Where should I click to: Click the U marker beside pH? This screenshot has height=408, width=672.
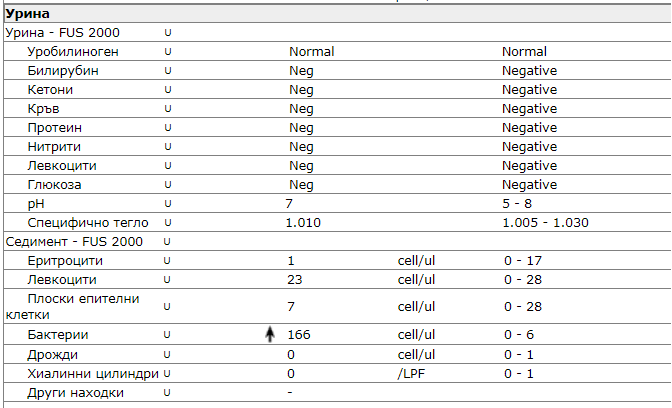click(168, 204)
